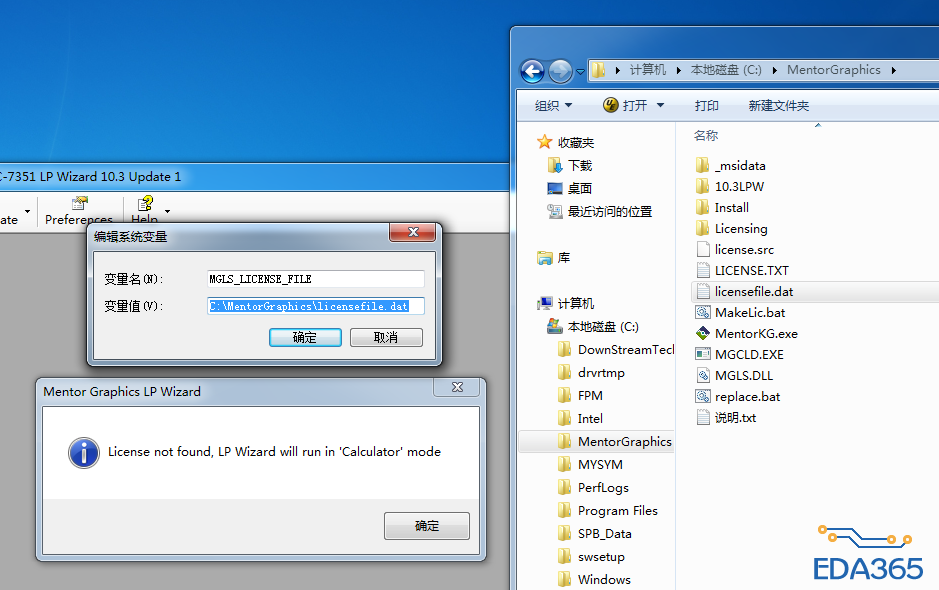Select the Install folder icon
This screenshot has height=590, width=939.
tap(702, 207)
